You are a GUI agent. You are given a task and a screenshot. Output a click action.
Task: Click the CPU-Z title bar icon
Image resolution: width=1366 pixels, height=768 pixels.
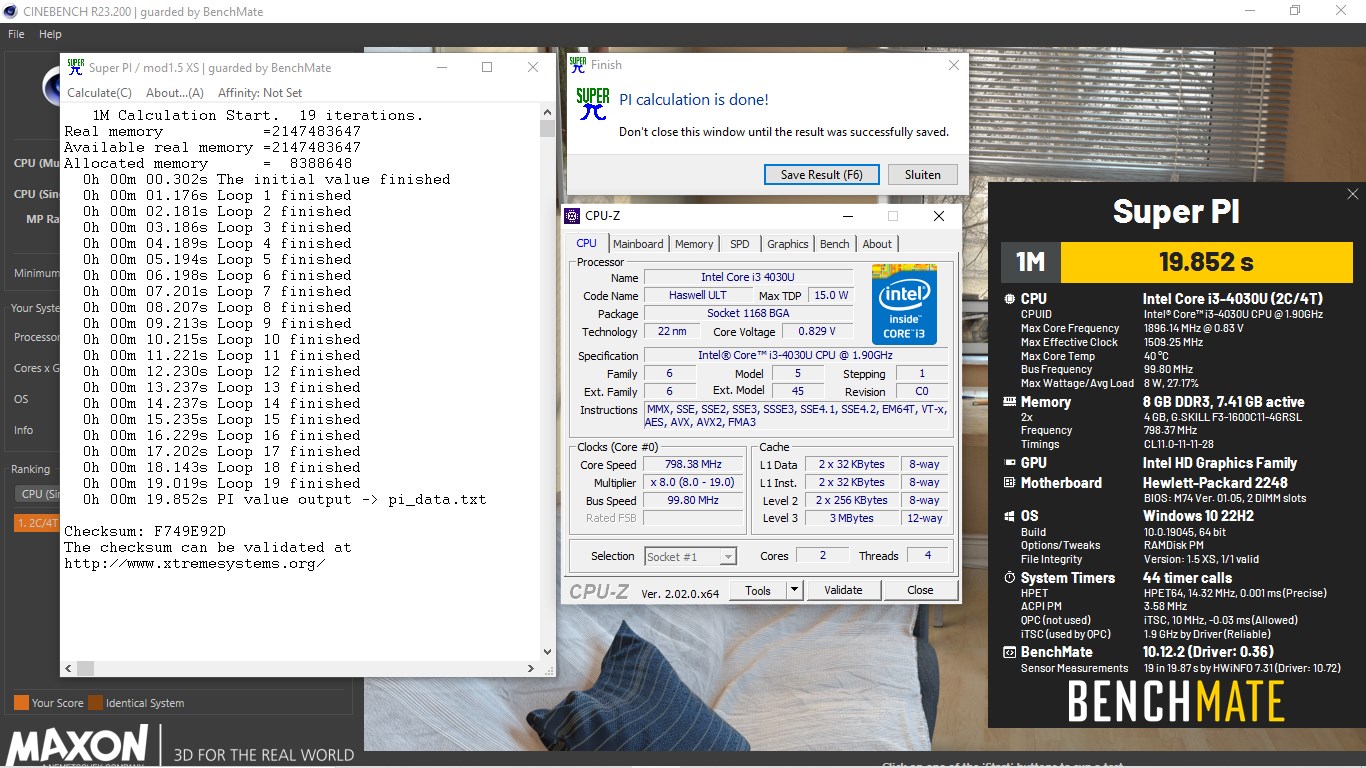pos(572,216)
